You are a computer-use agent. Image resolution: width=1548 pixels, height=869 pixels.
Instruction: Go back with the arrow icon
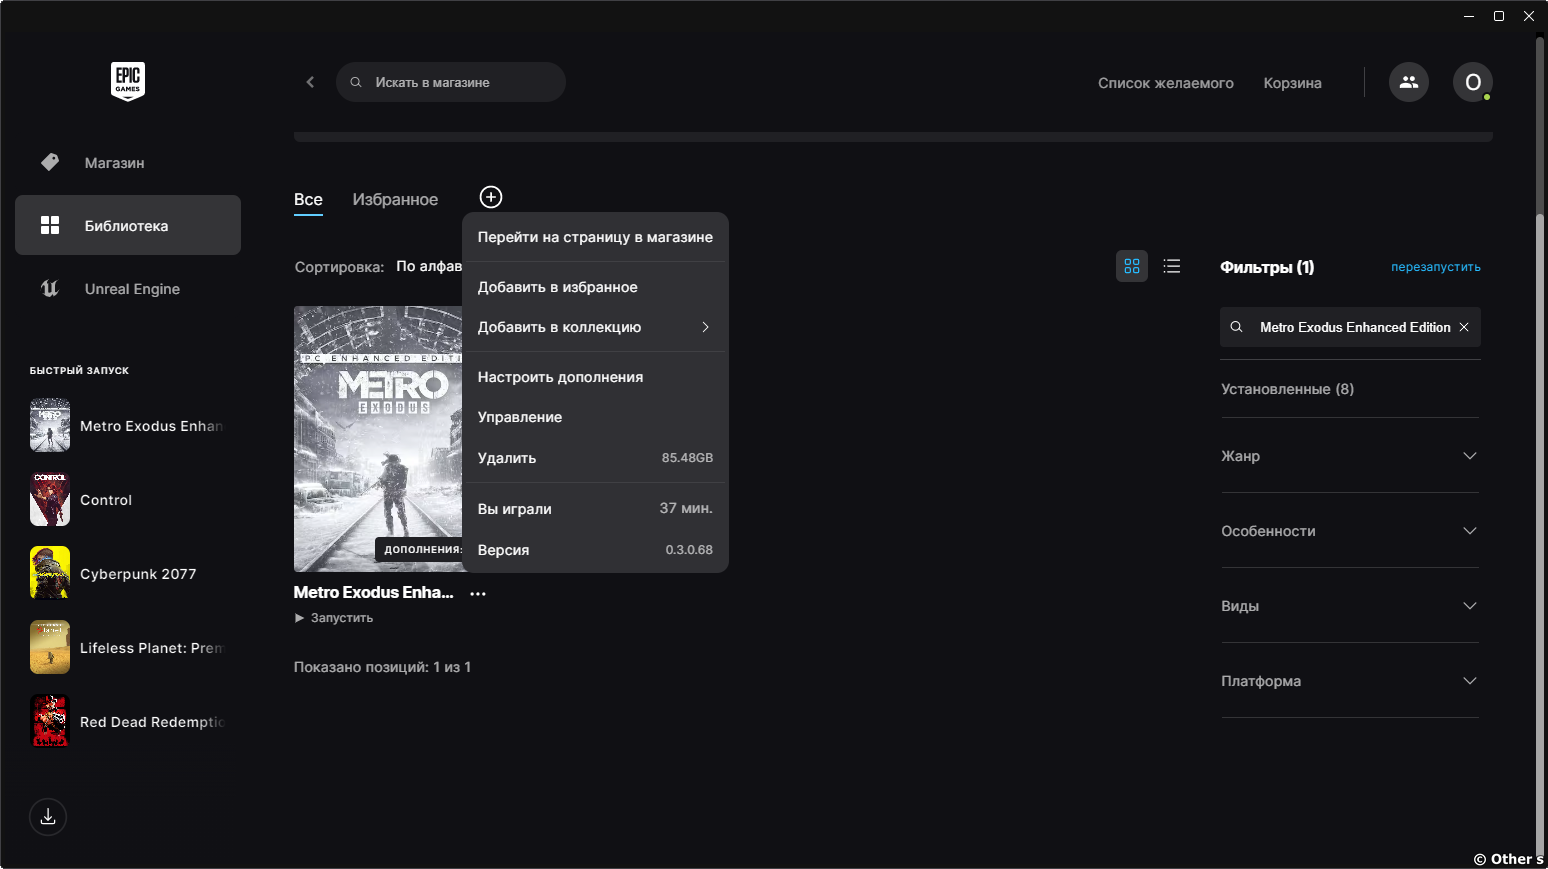click(x=310, y=82)
